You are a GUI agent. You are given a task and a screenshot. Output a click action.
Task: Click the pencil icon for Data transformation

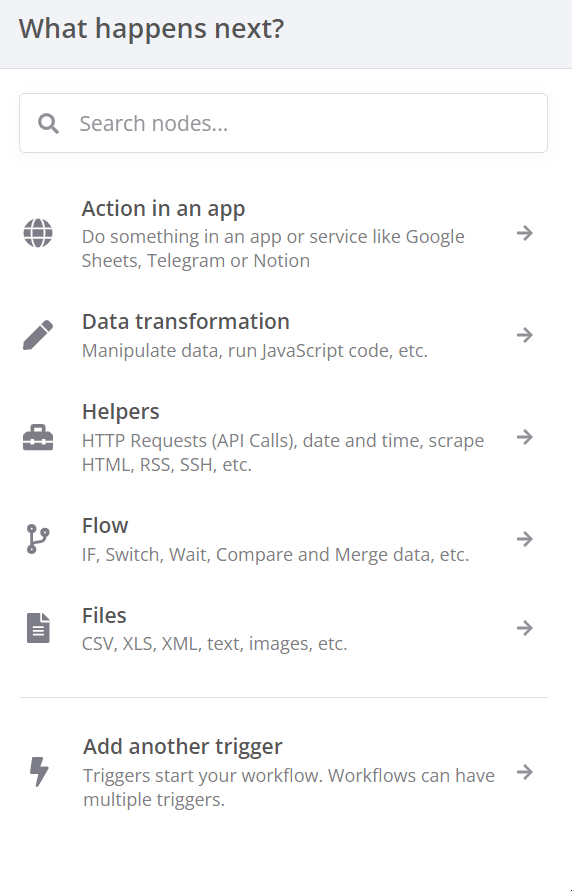tap(38, 335)
